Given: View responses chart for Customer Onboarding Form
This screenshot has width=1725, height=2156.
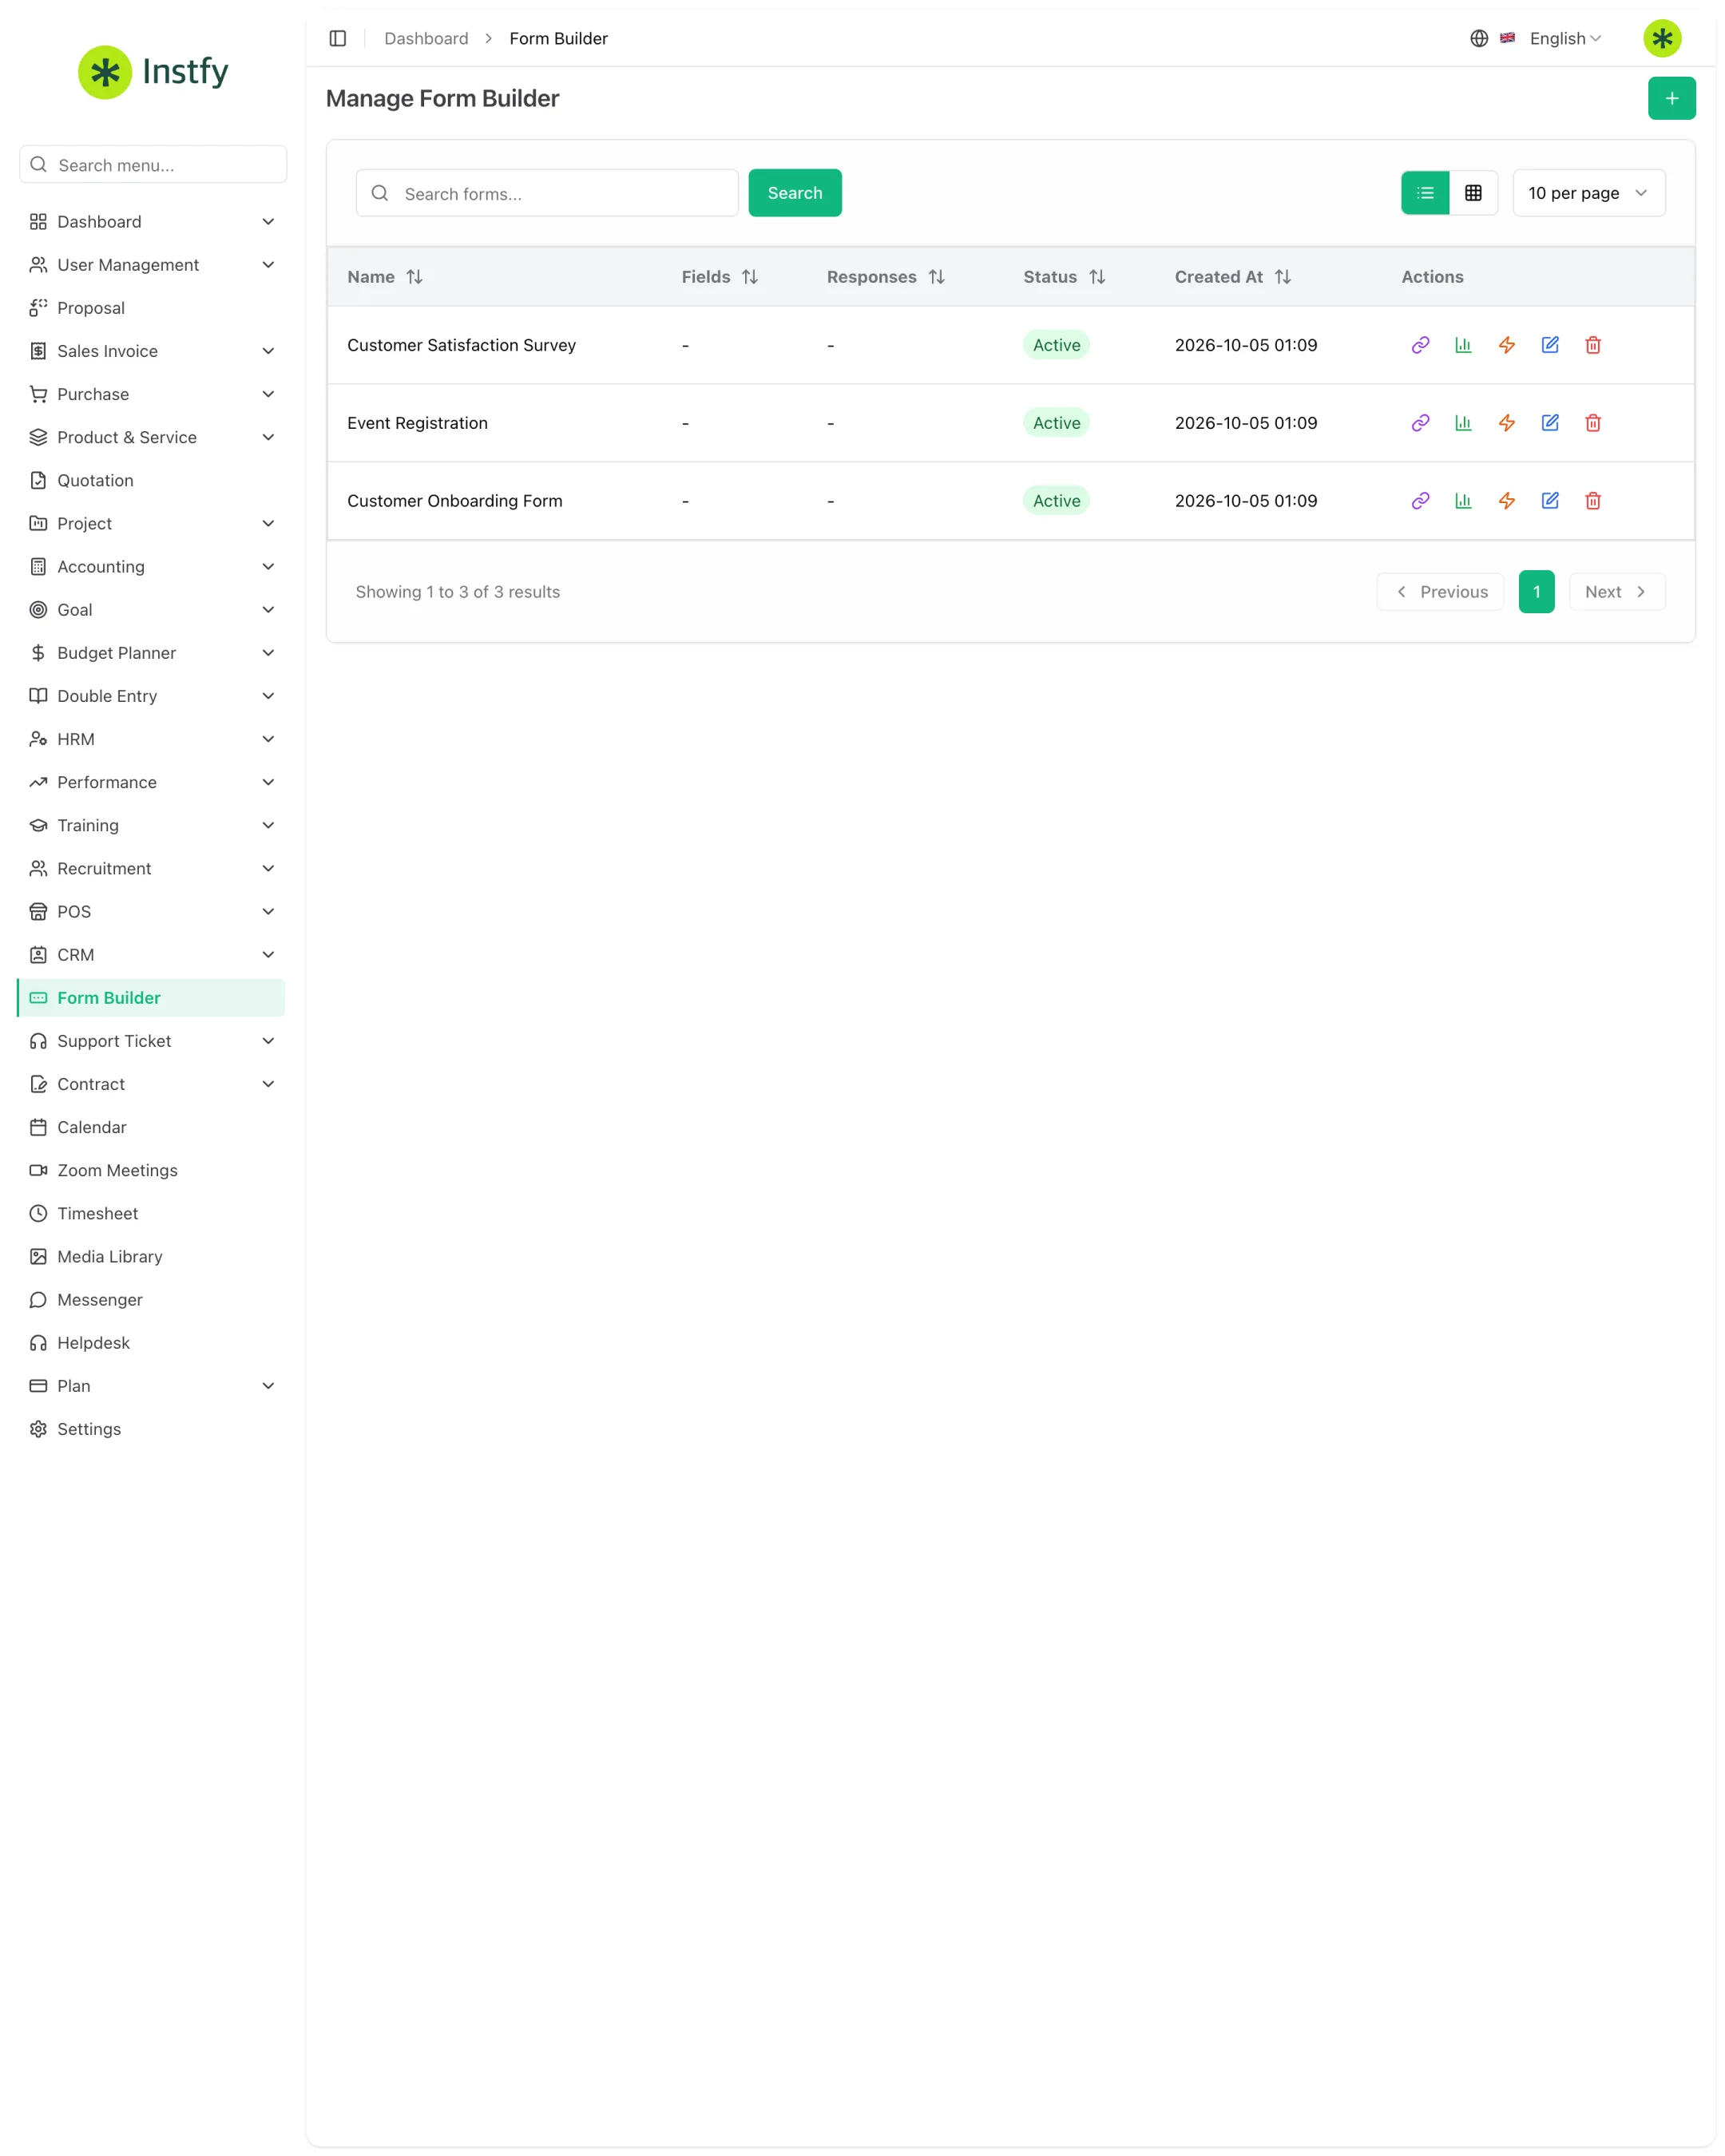Looking at the screenshot, I should [1463, 501].
